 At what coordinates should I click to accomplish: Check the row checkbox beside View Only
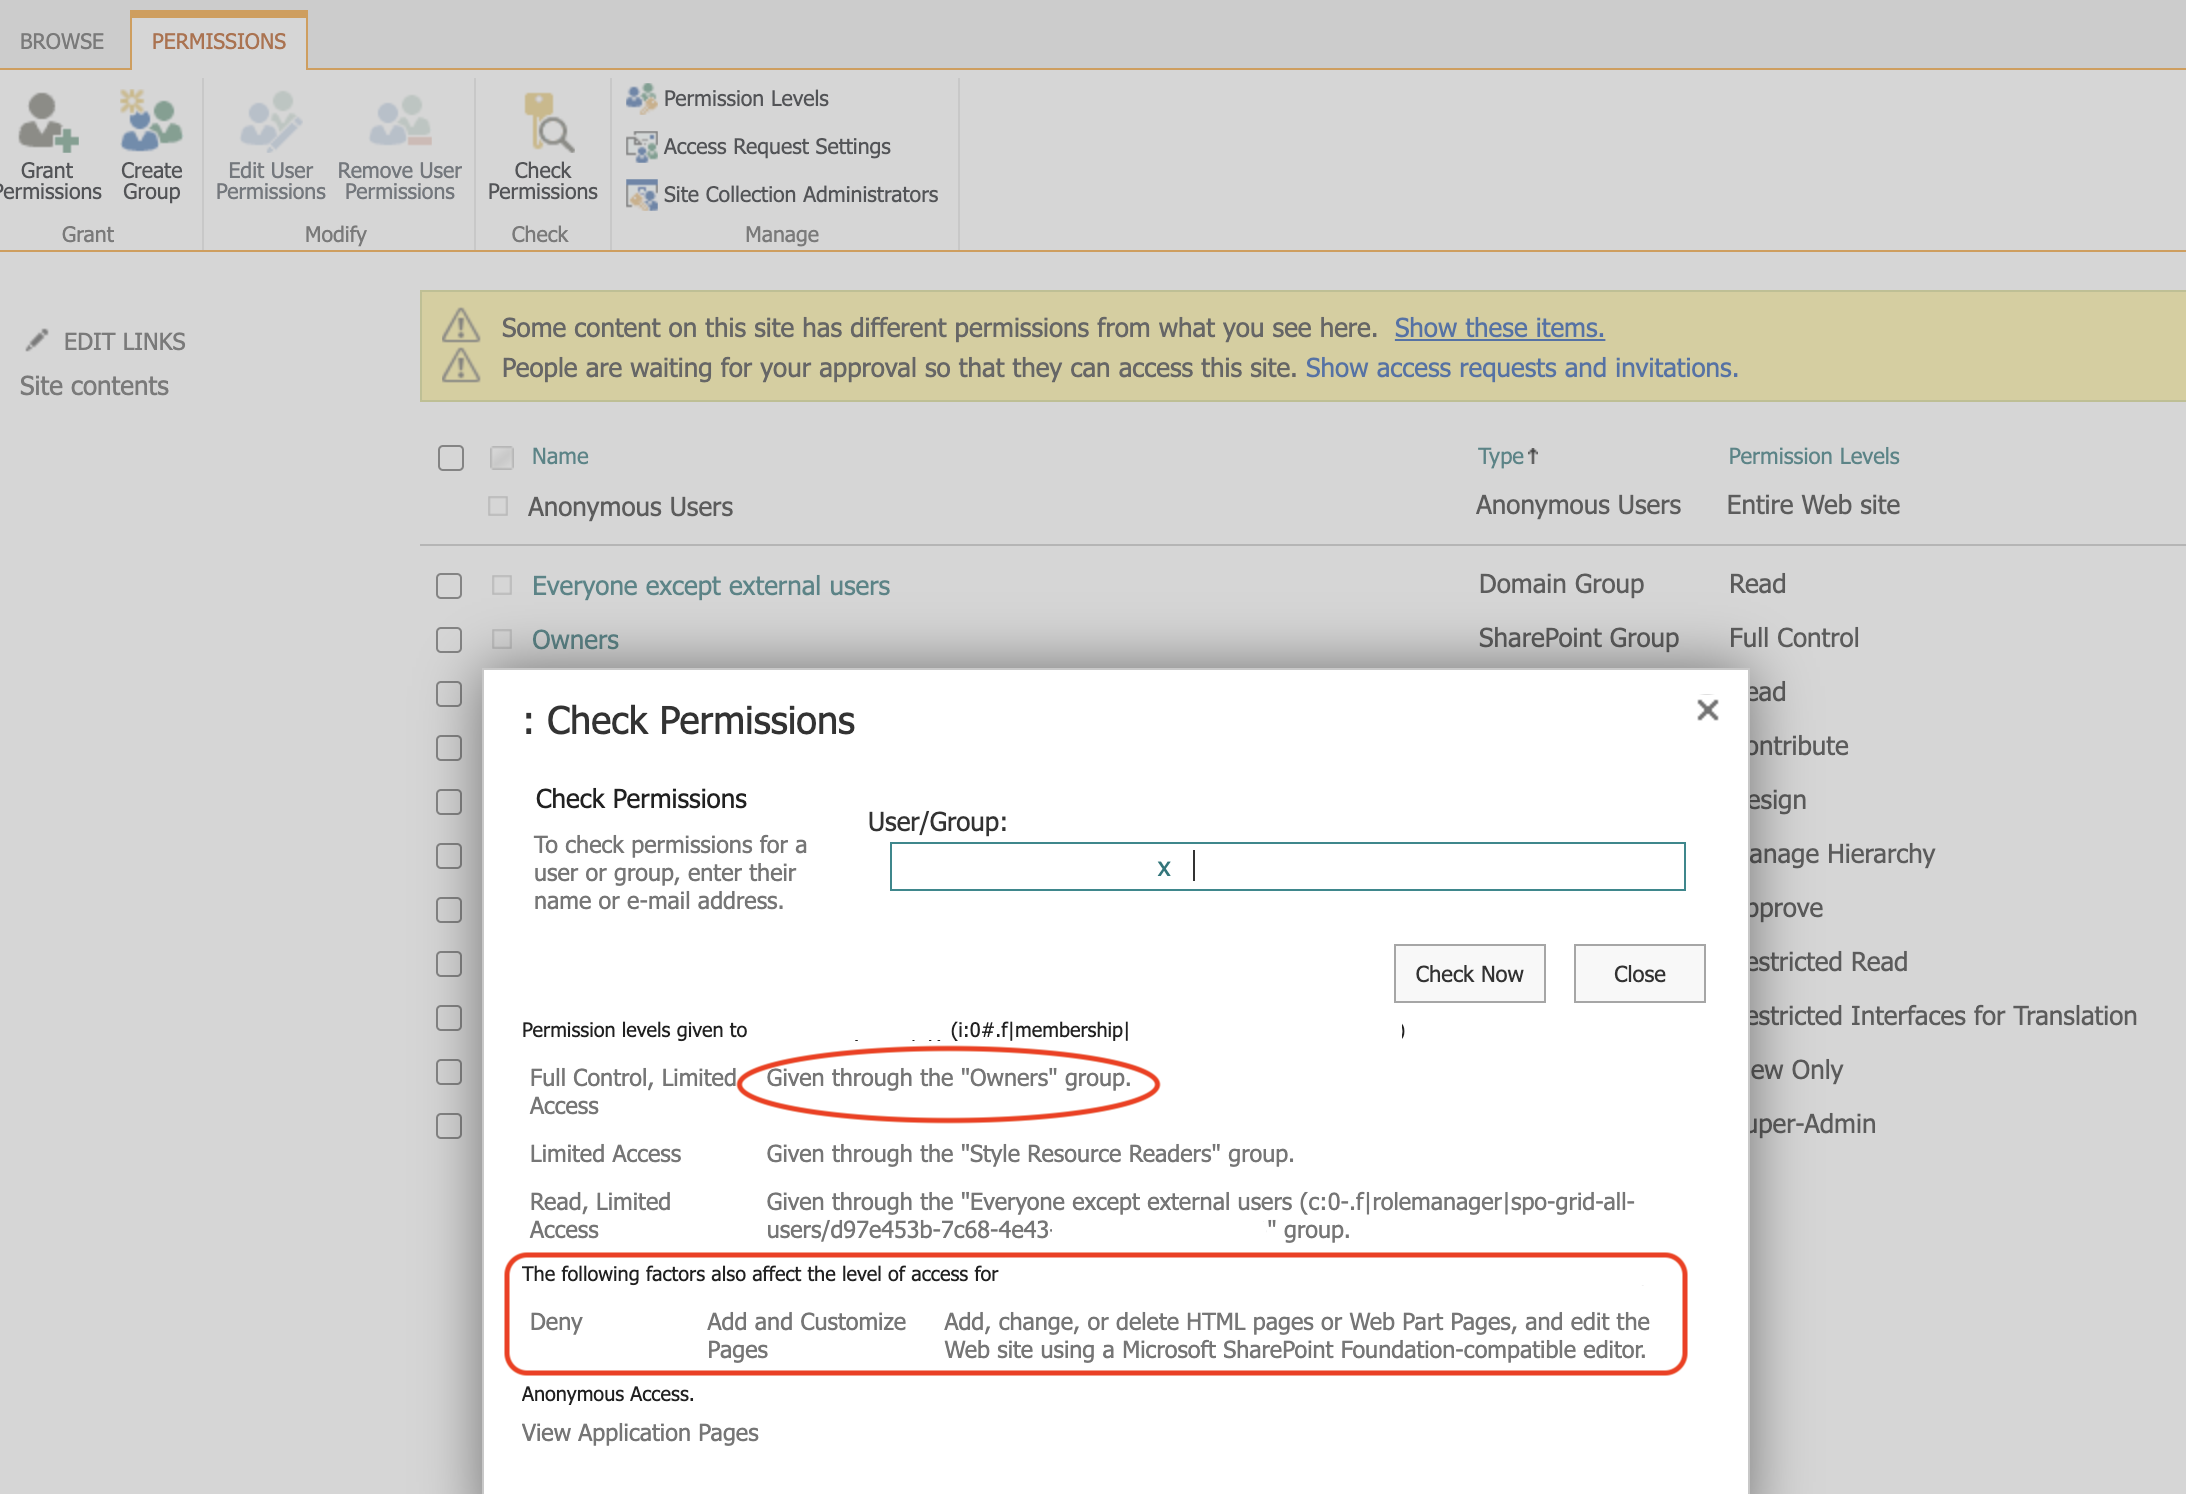click(x=449, y=1072)
